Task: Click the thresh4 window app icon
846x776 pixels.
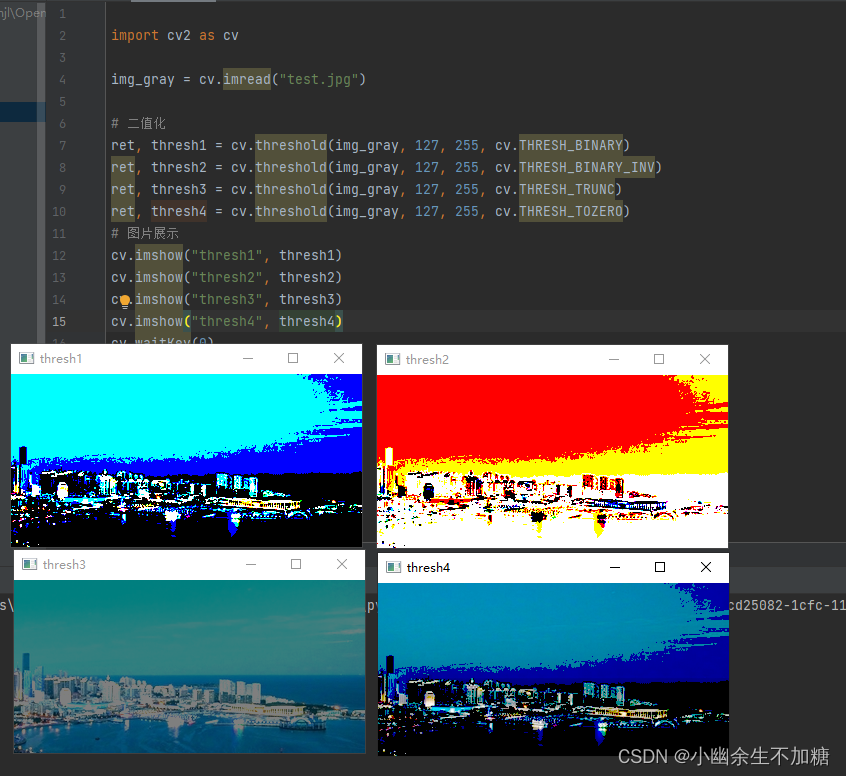Action: [x=394, y=567]
